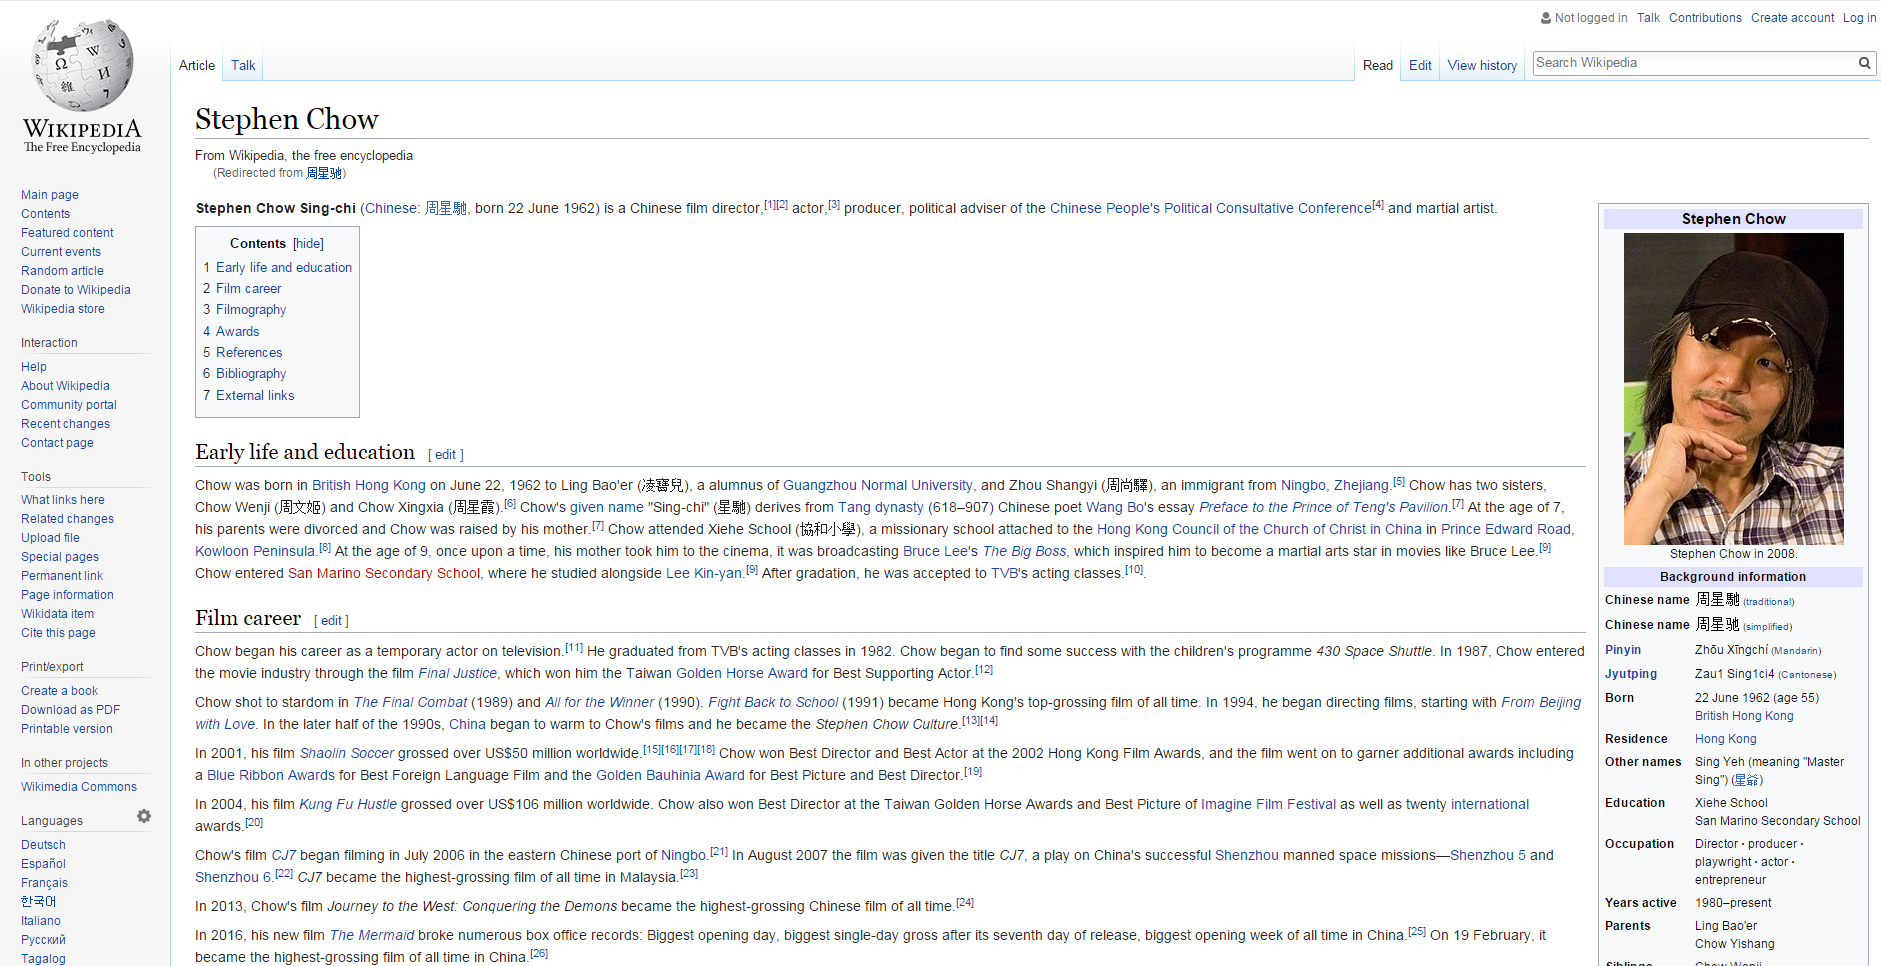
Task: Open Chinese People's Political Consultative Conference link
Action: tap(1211, 208)
